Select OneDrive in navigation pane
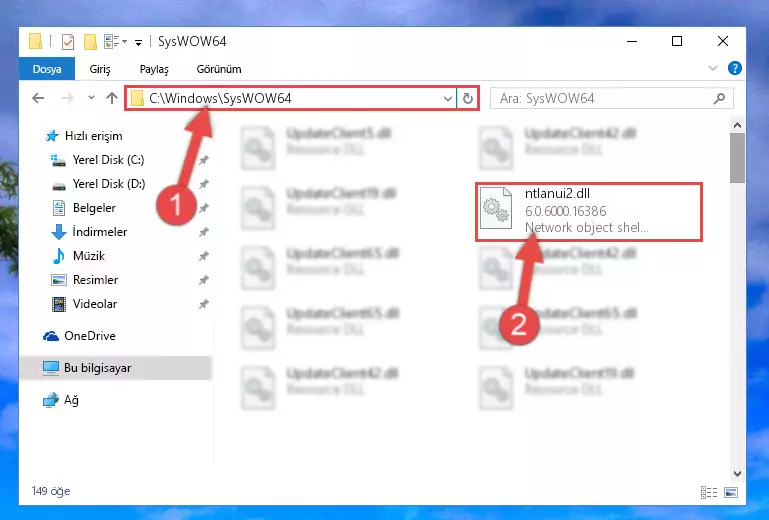769x520 pixels. coord(79,336)
